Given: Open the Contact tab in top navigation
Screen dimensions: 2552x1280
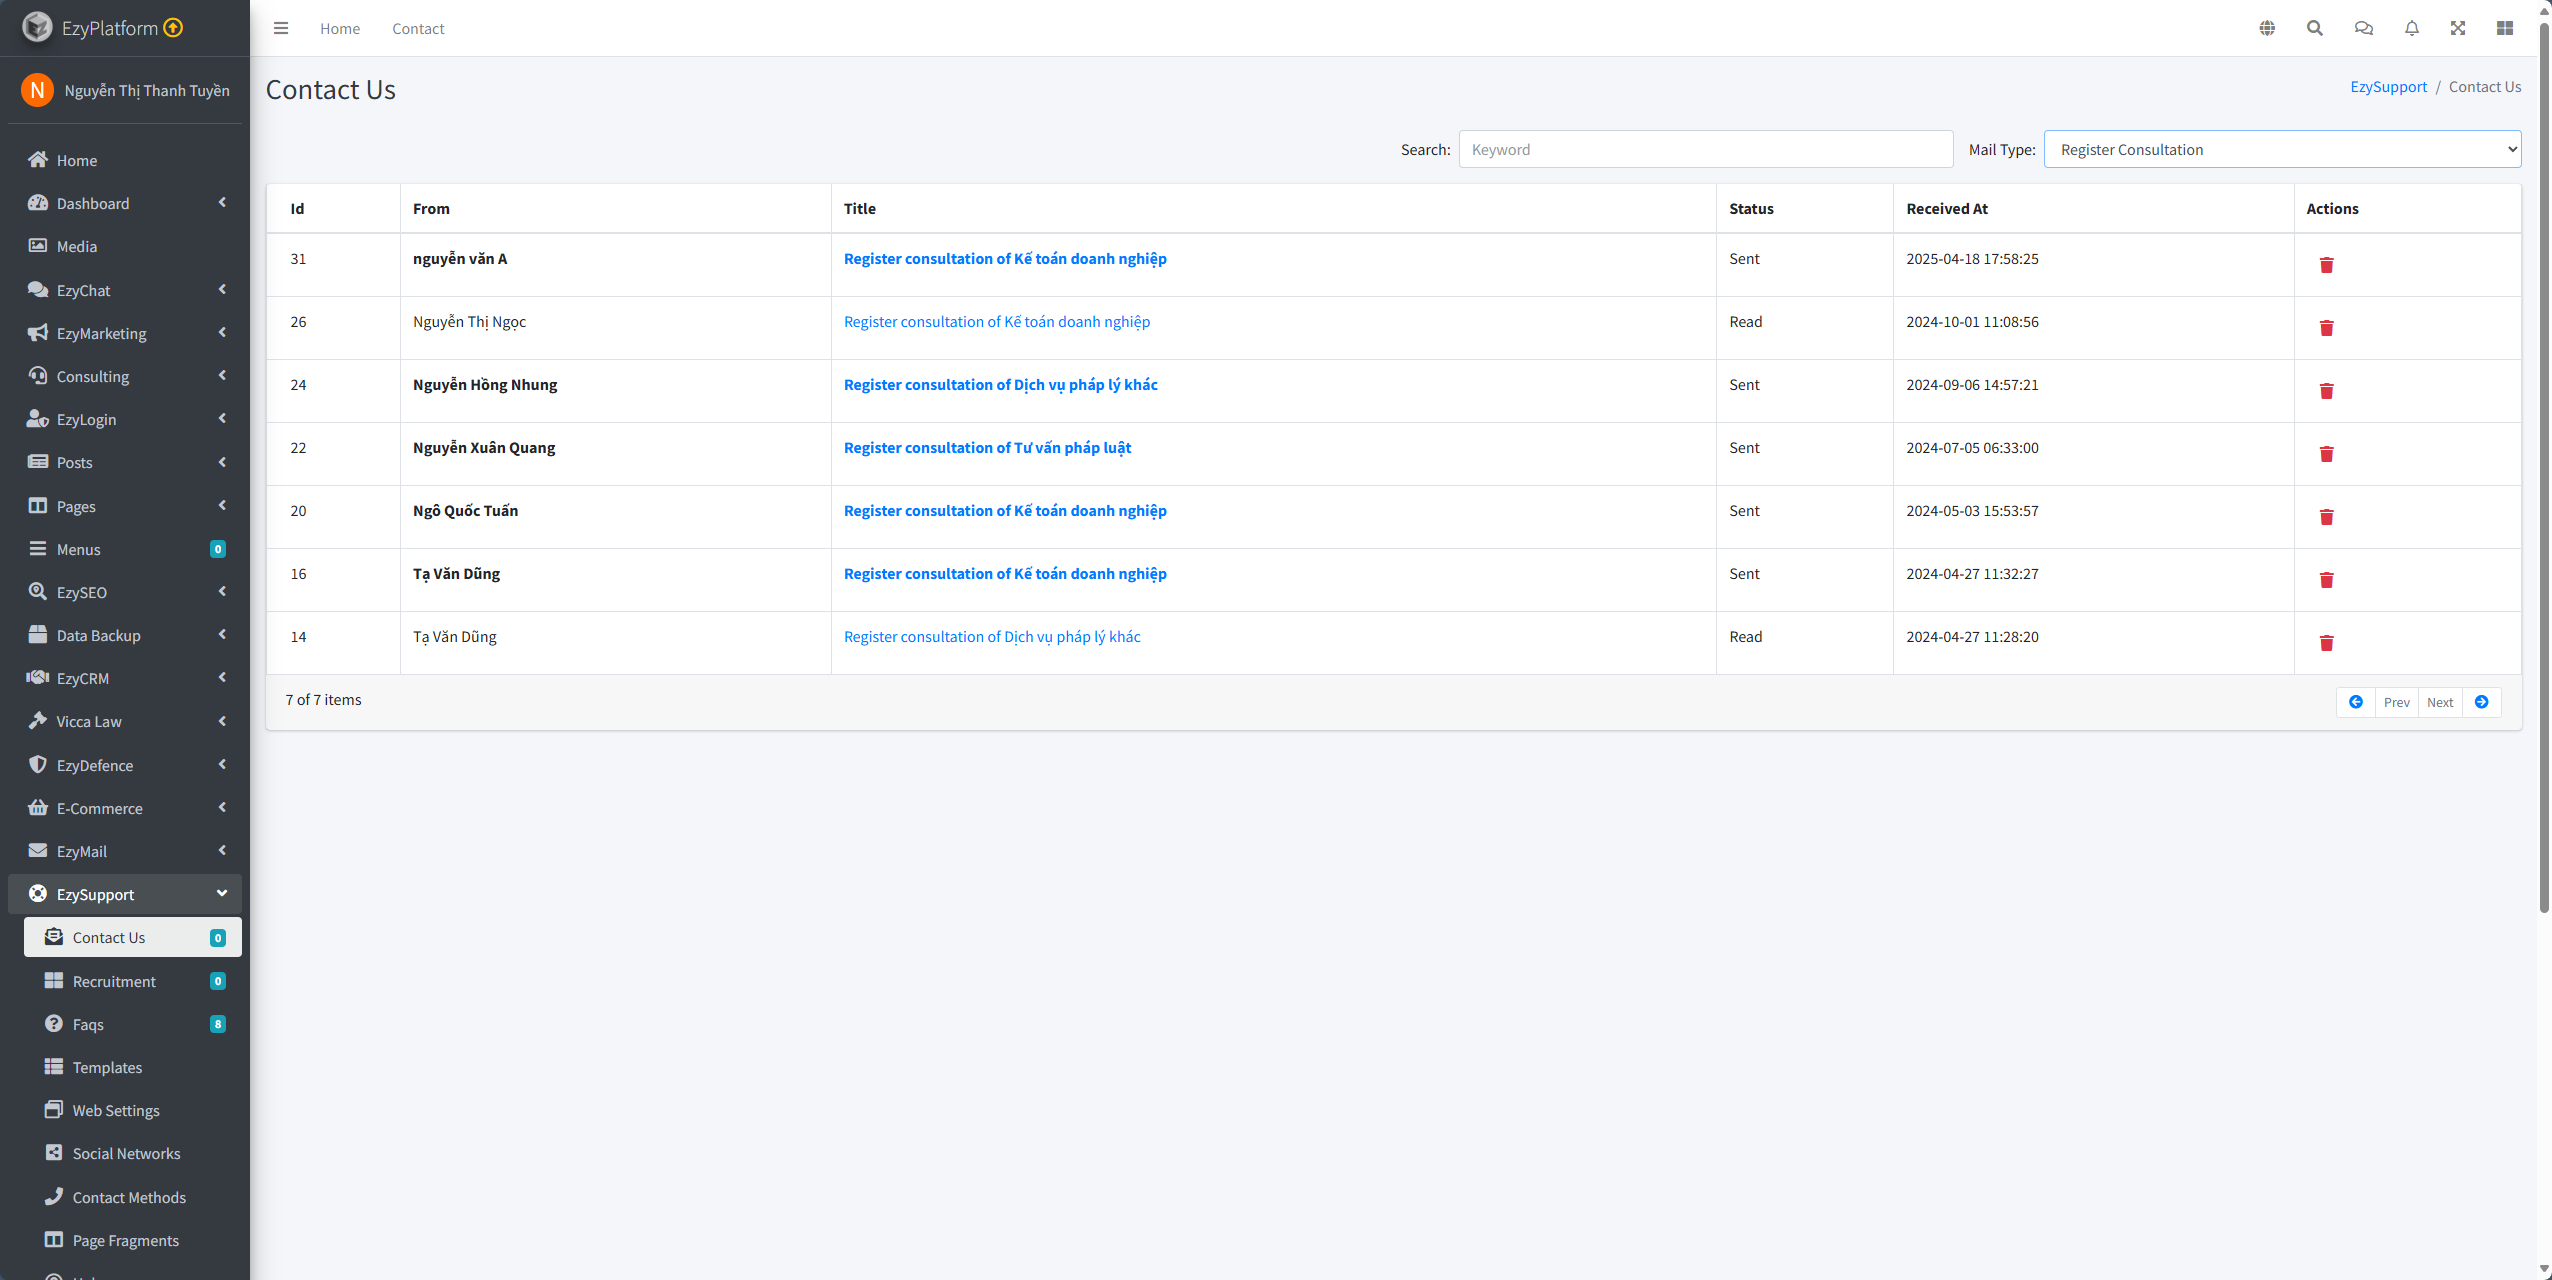Looking at the screenshot, I should (x=418, y=28).
